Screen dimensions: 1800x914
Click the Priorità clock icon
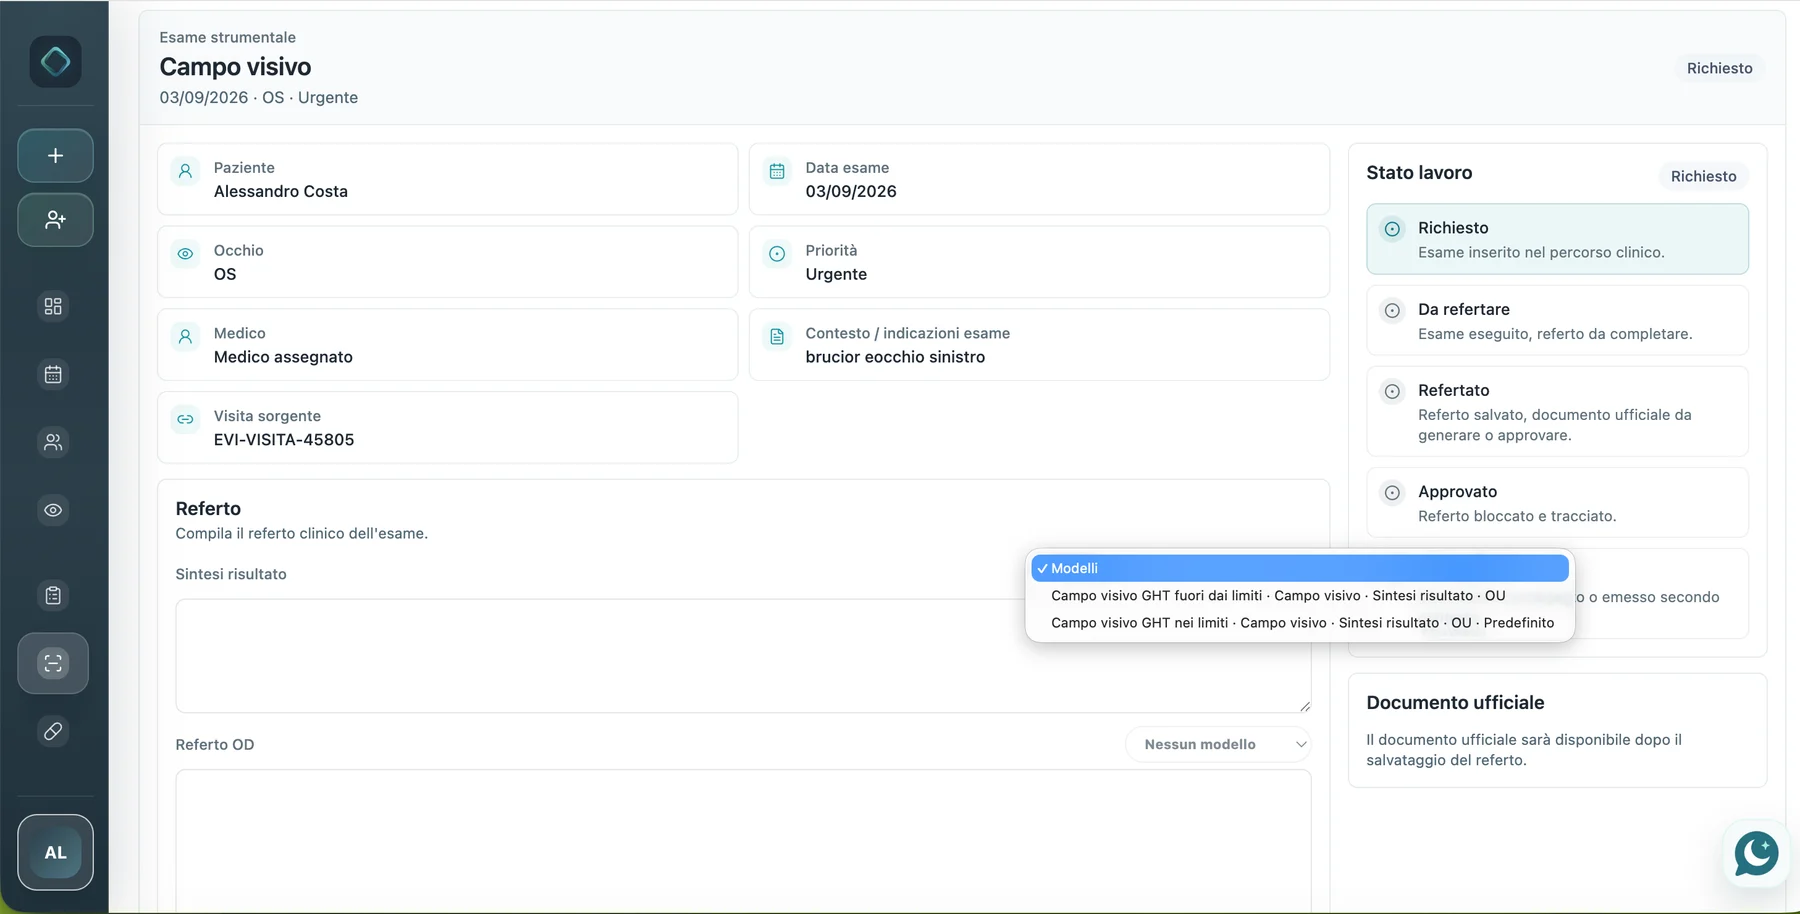tap(777, 254)
